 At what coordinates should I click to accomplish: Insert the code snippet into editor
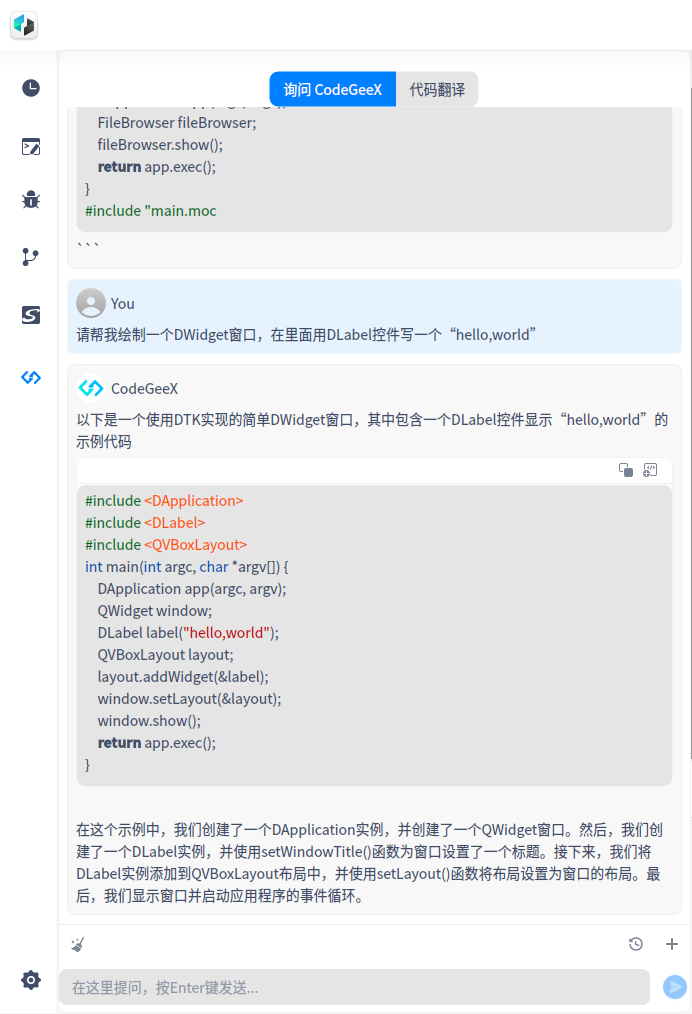point(650,470)
